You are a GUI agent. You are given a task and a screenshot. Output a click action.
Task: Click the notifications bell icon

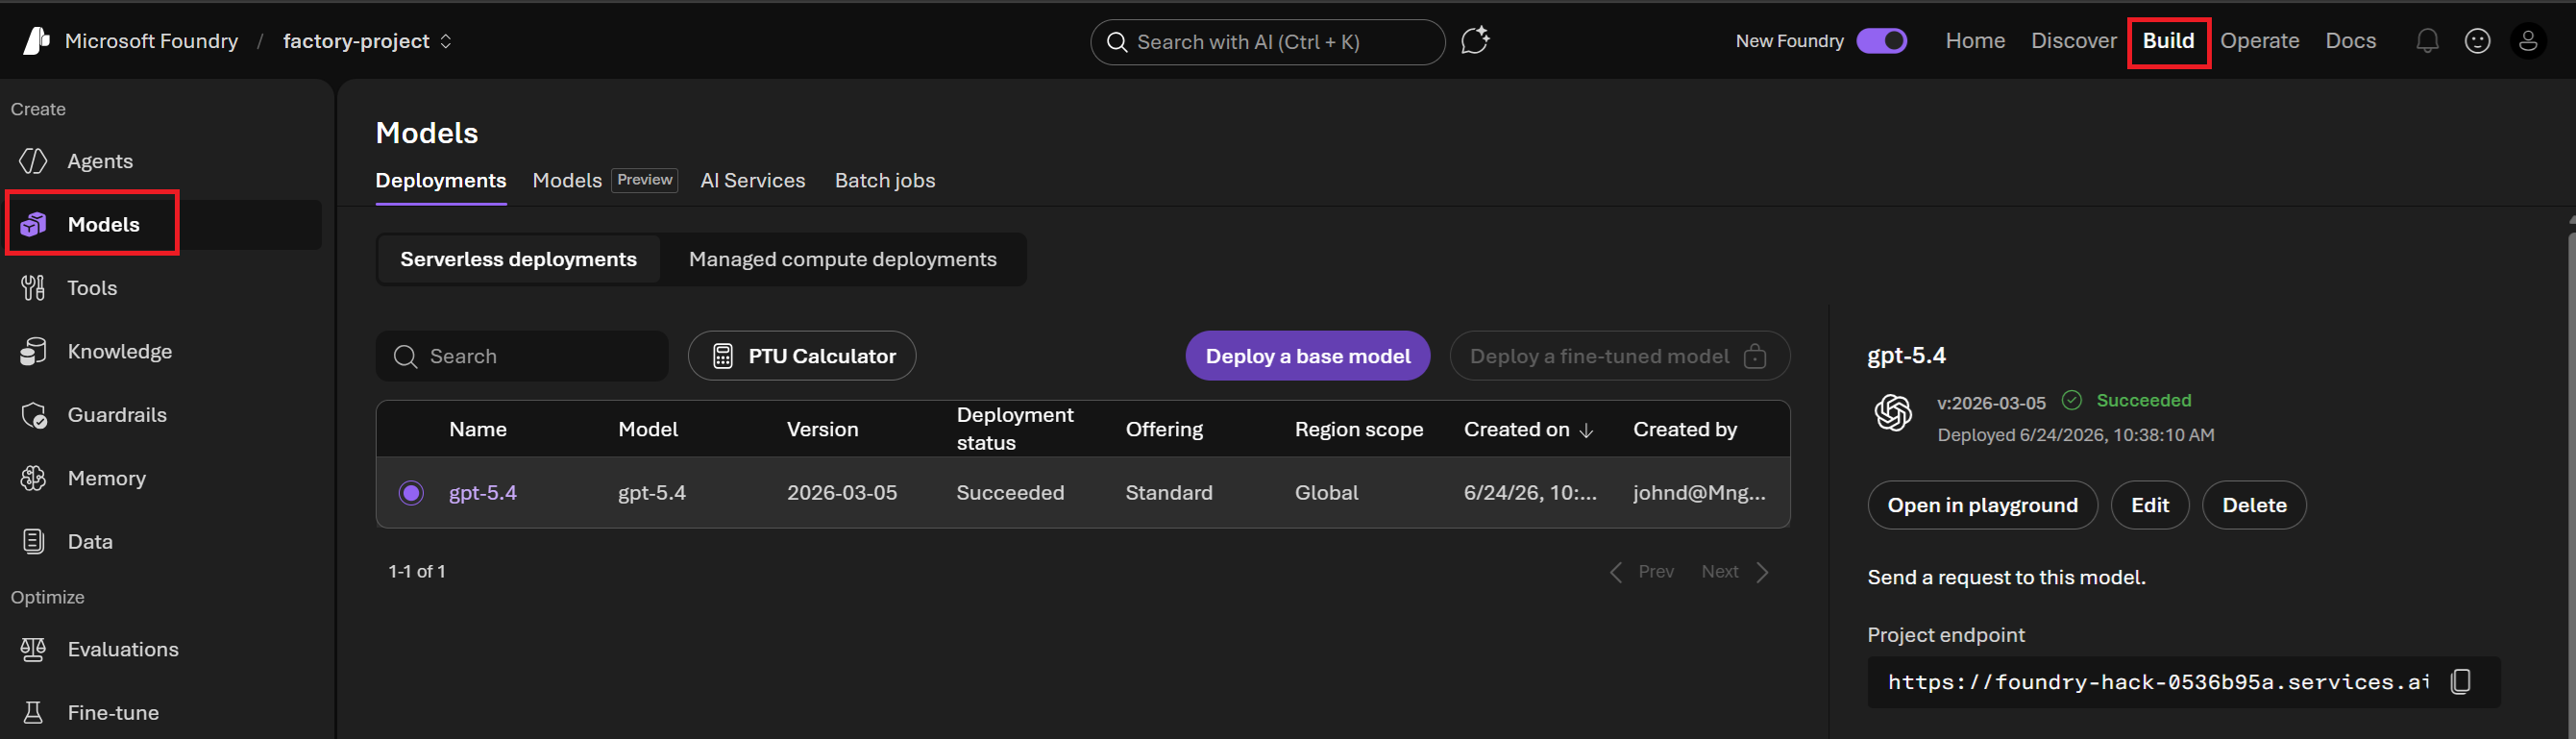tap(2427, 41)
